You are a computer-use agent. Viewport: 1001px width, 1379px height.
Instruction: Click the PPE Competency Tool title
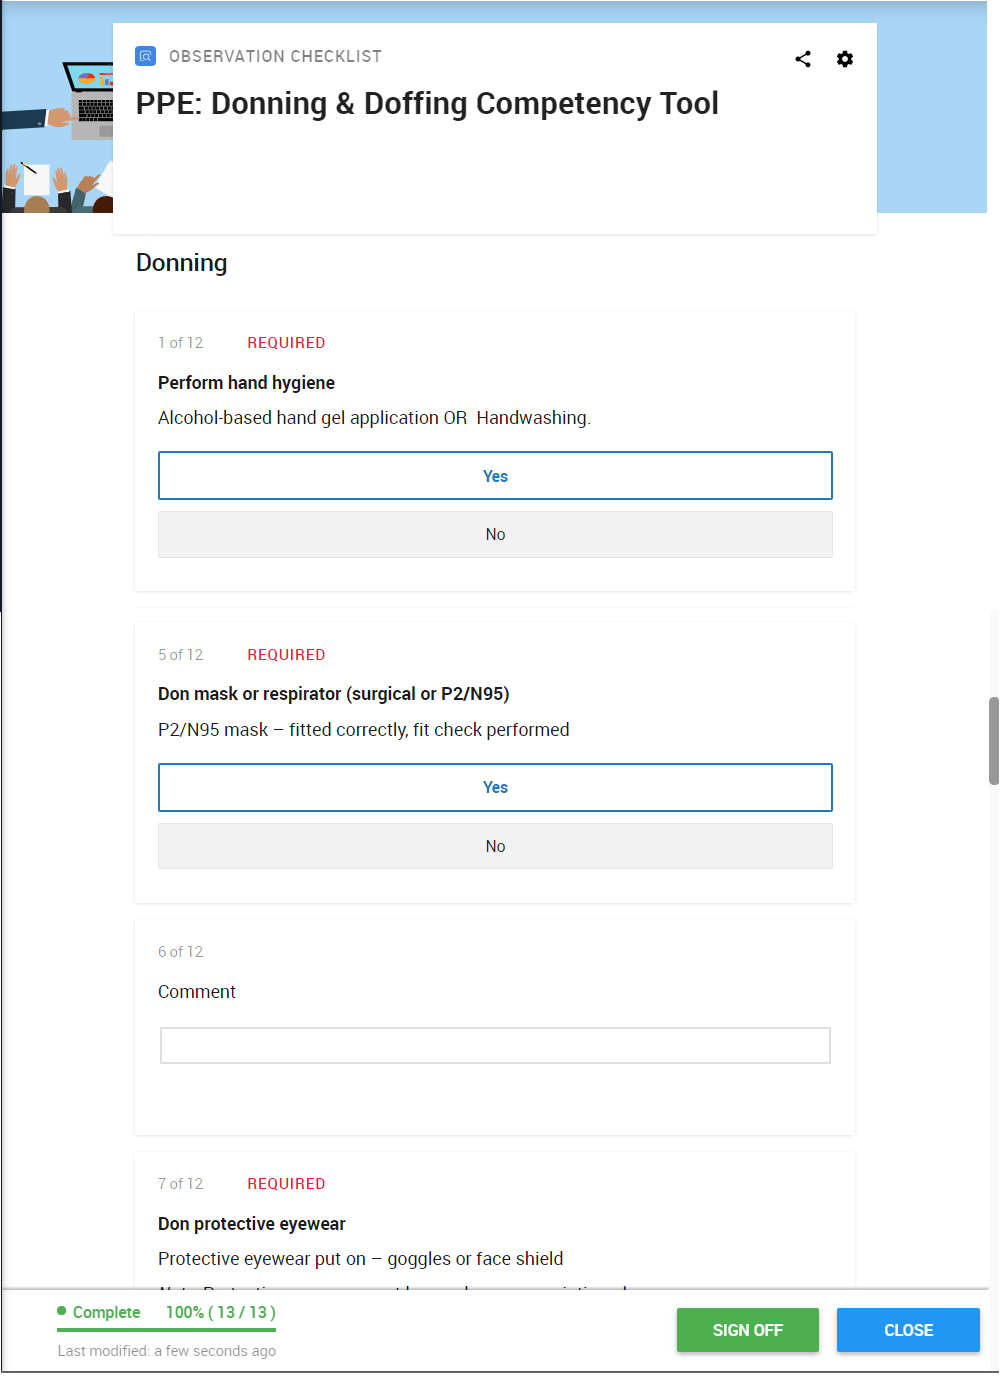click(428, 103)
